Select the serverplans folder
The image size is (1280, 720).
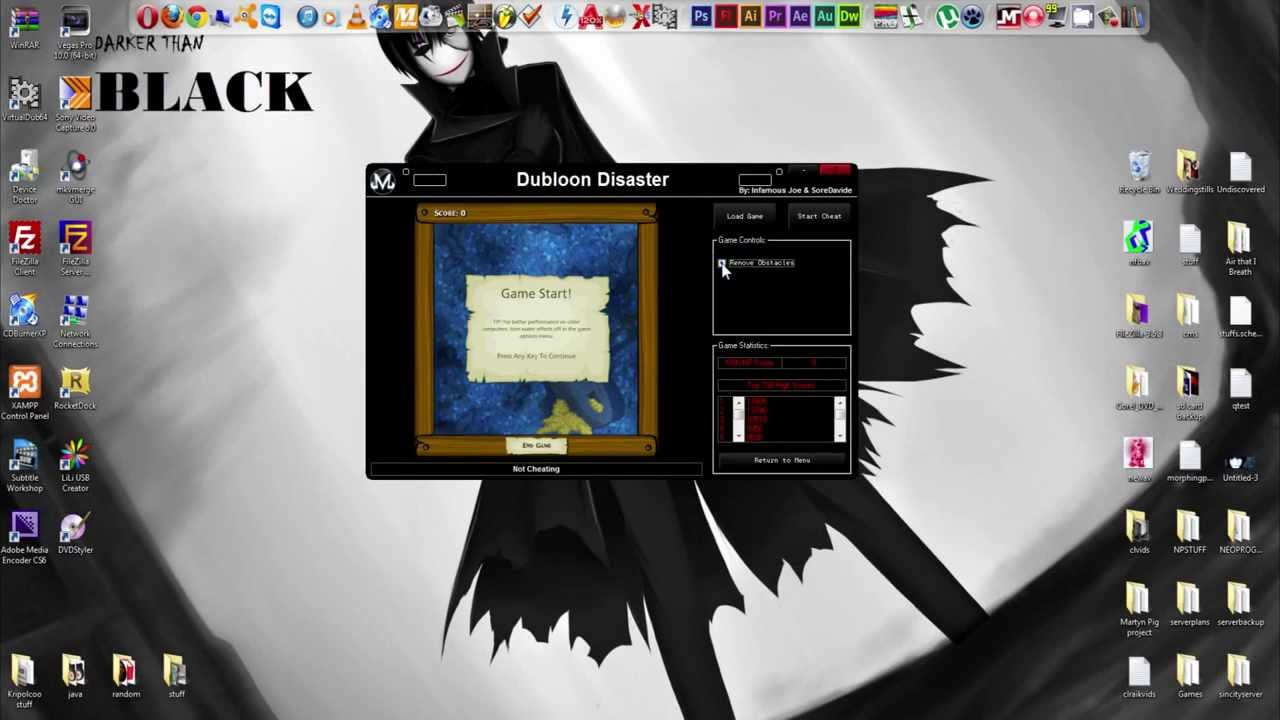tap(1189, 603)
